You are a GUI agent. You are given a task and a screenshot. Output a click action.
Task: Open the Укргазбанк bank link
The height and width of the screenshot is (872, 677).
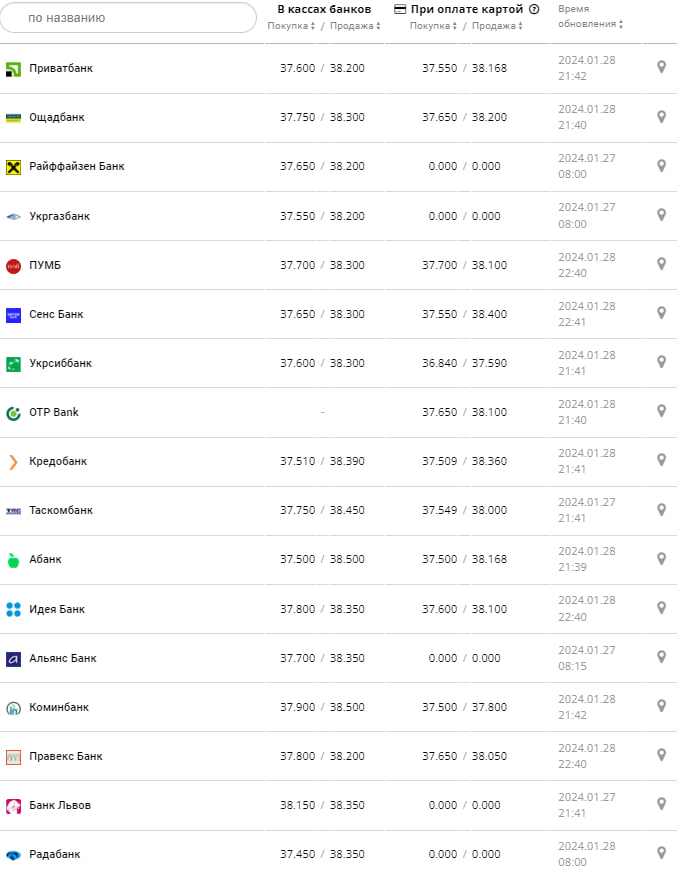pos(59,216)
